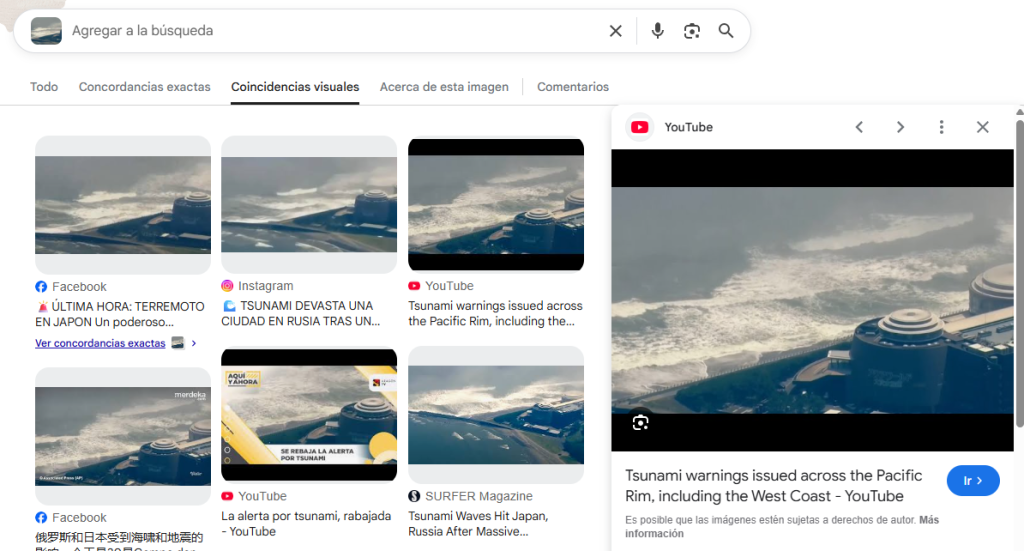Image resolution: width=1024 pixels, height=551 pixels.
Task: Switch to the Todo tab
Action: [44, 87]
